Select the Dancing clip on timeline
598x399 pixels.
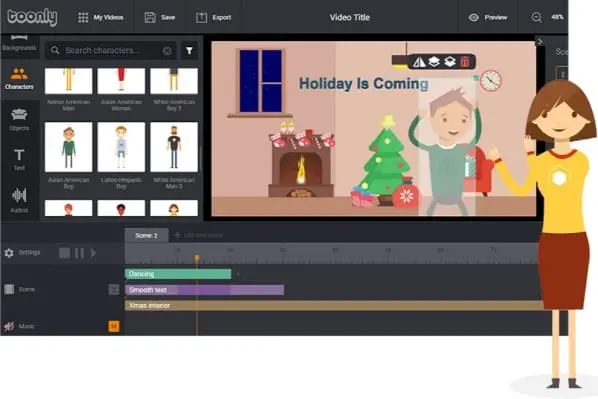pos(178,274)
